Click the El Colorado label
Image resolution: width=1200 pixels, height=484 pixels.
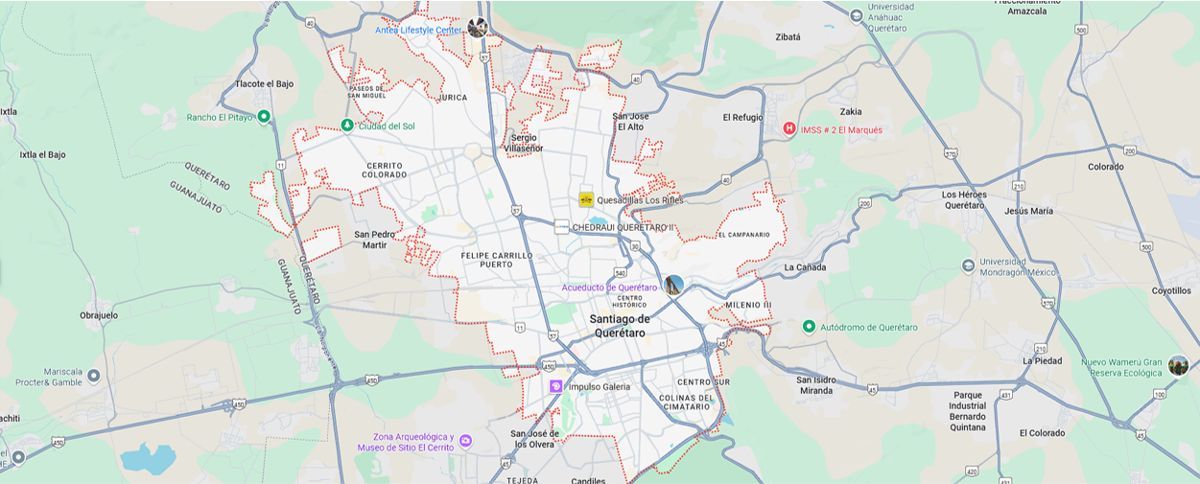click(x=1044, y=433)
